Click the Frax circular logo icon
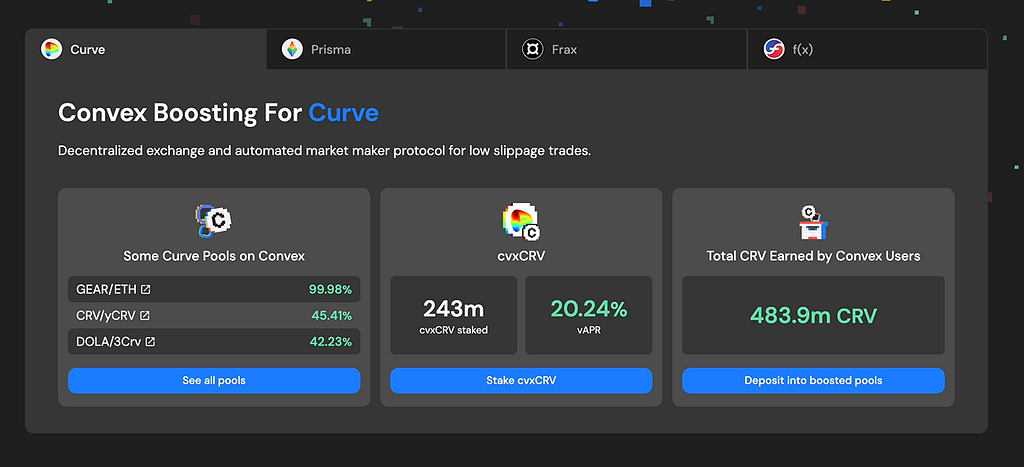Viewport: 1024px width, 467px height. (533, 50)
